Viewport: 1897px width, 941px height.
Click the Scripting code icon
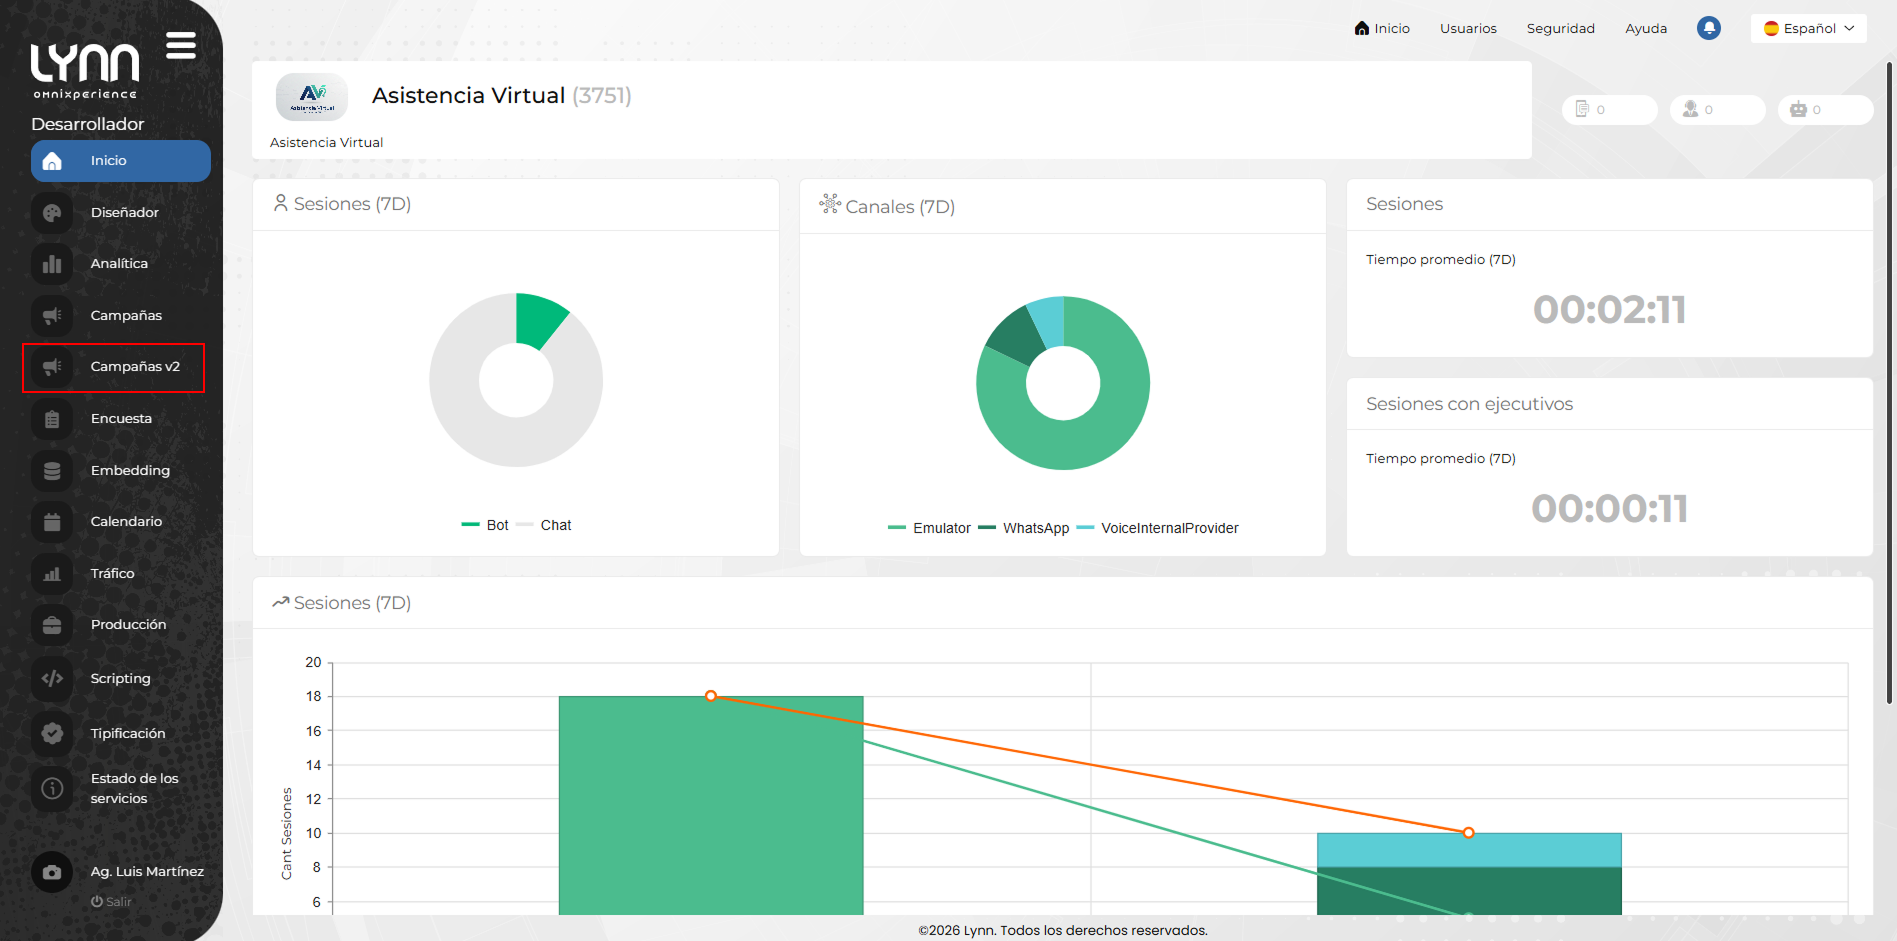52,679
